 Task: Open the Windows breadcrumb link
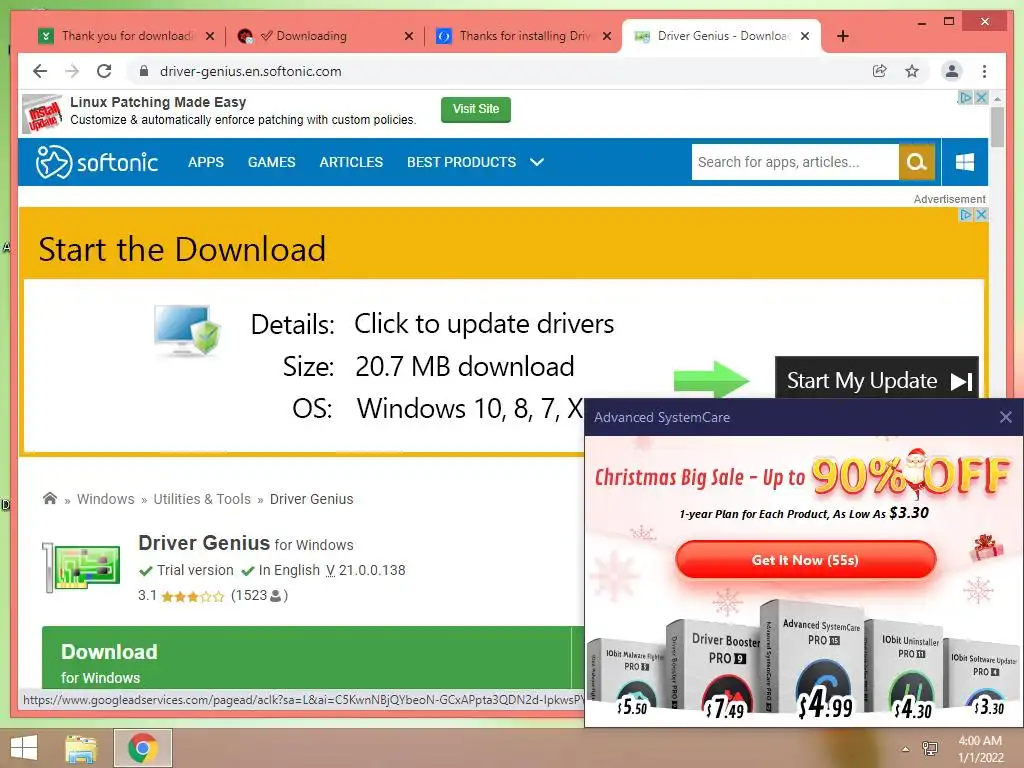click(106, 499)
